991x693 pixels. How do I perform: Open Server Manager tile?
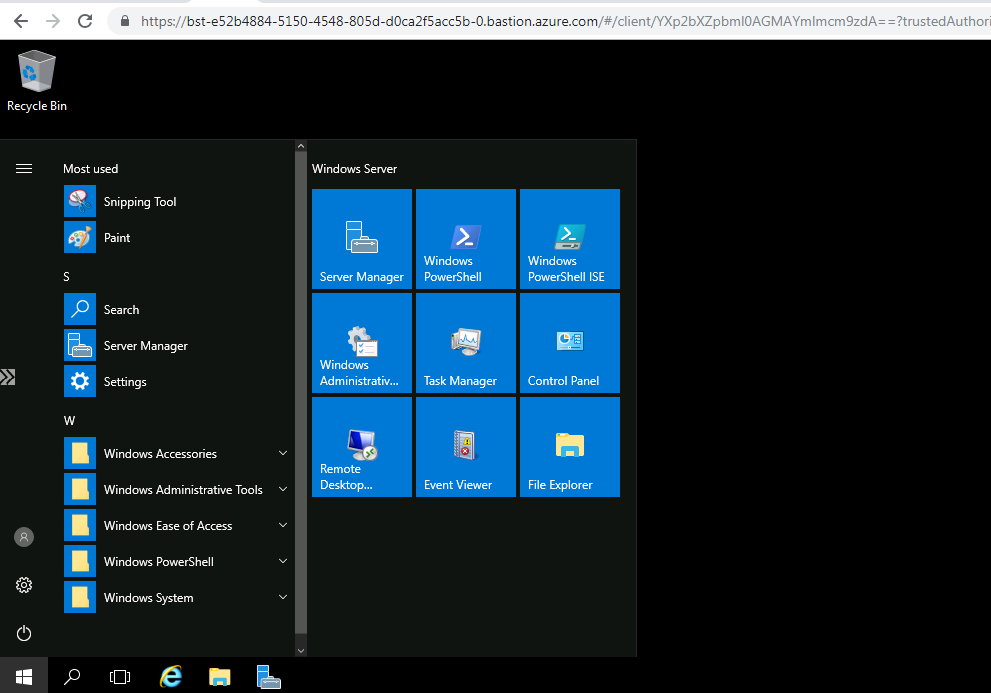(361, 238)
